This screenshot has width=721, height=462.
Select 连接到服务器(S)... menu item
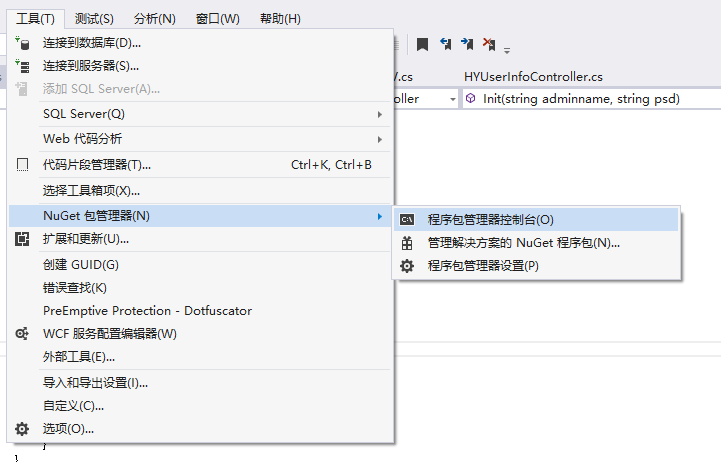click(x=200, y=66)
